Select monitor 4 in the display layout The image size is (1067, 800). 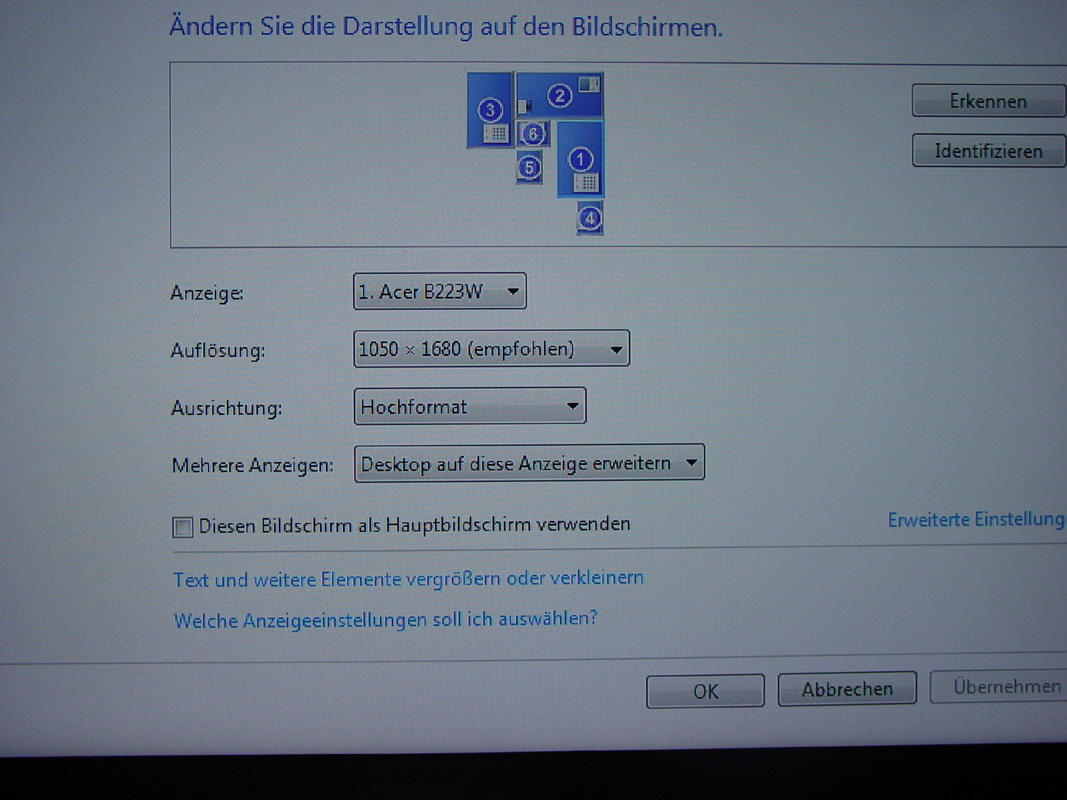click(x=590, y=217)
